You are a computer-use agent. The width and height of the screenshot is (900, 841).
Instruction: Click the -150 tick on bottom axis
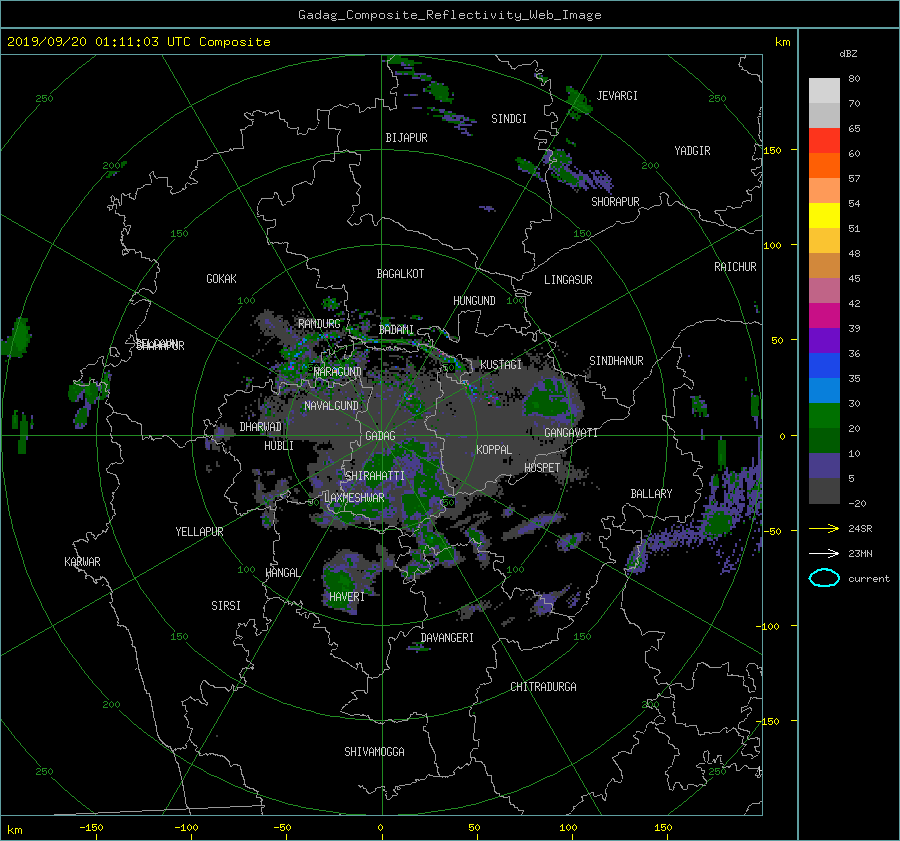tap(91, 828)
